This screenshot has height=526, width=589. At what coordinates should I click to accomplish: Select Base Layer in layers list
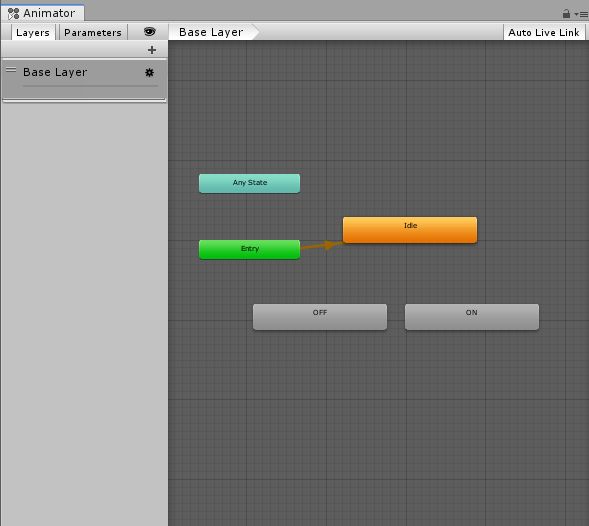84,79
